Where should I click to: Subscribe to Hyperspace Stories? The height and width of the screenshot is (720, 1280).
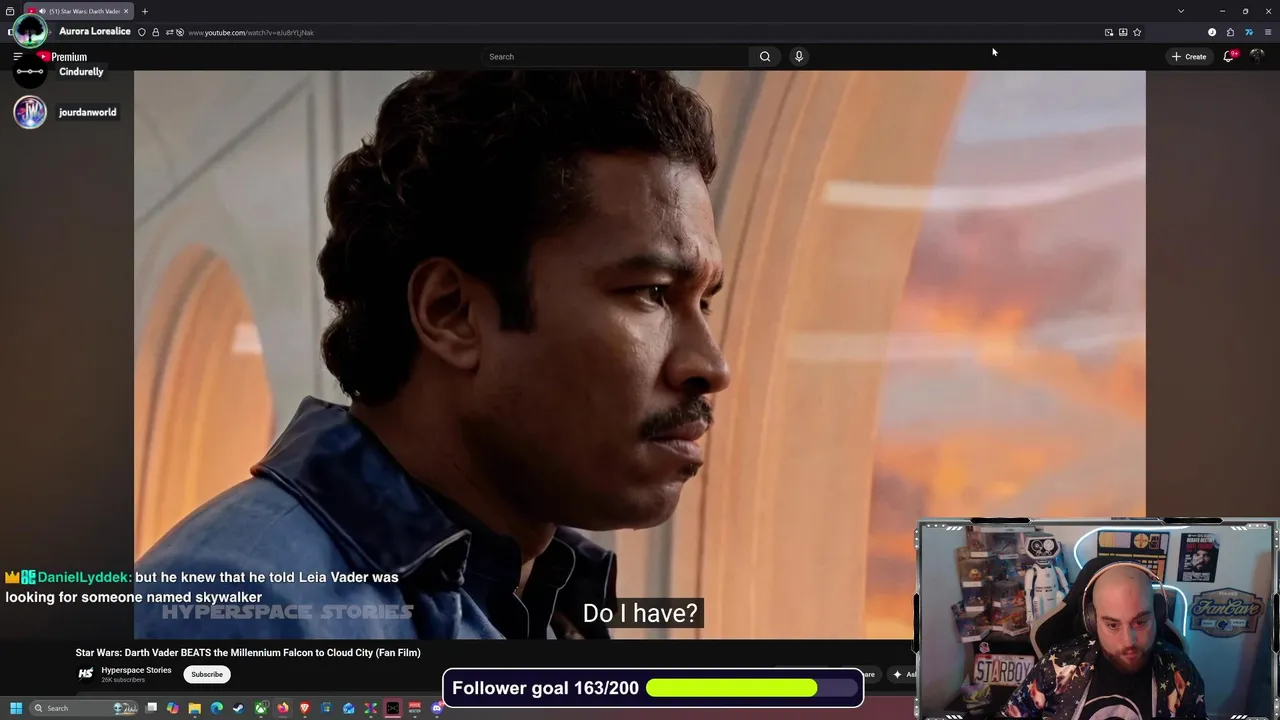(x=207, y=674)
